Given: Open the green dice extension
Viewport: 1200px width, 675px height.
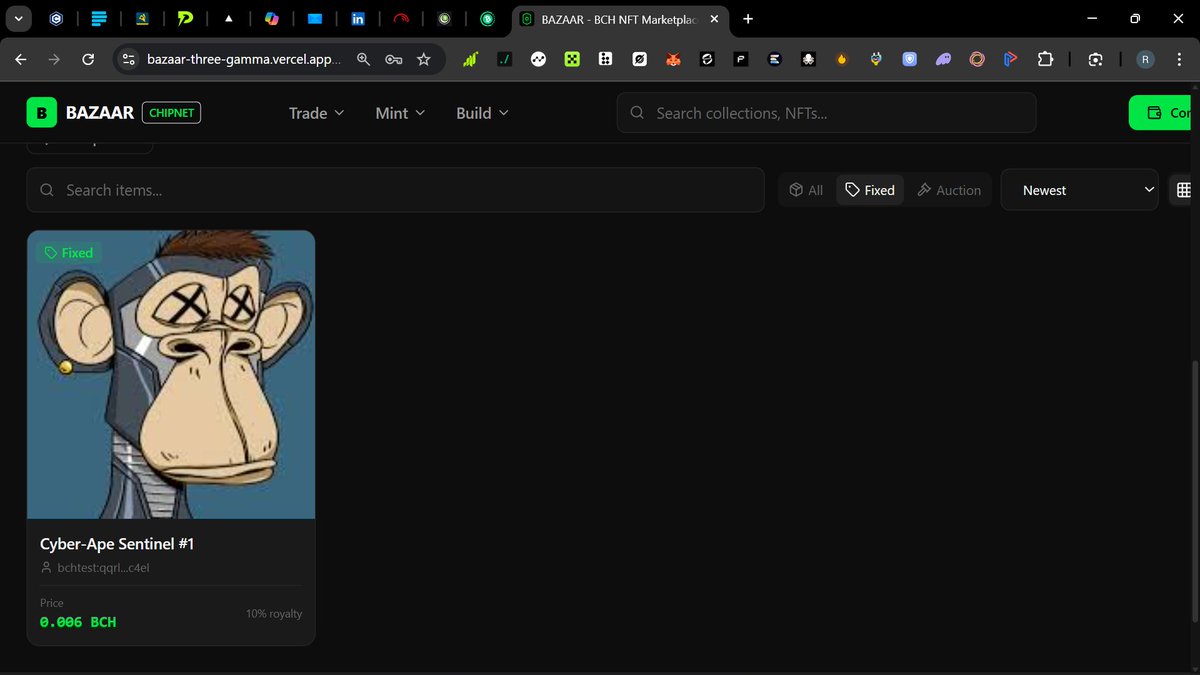Looking at the screenshot, I should [x=572, y=60].
